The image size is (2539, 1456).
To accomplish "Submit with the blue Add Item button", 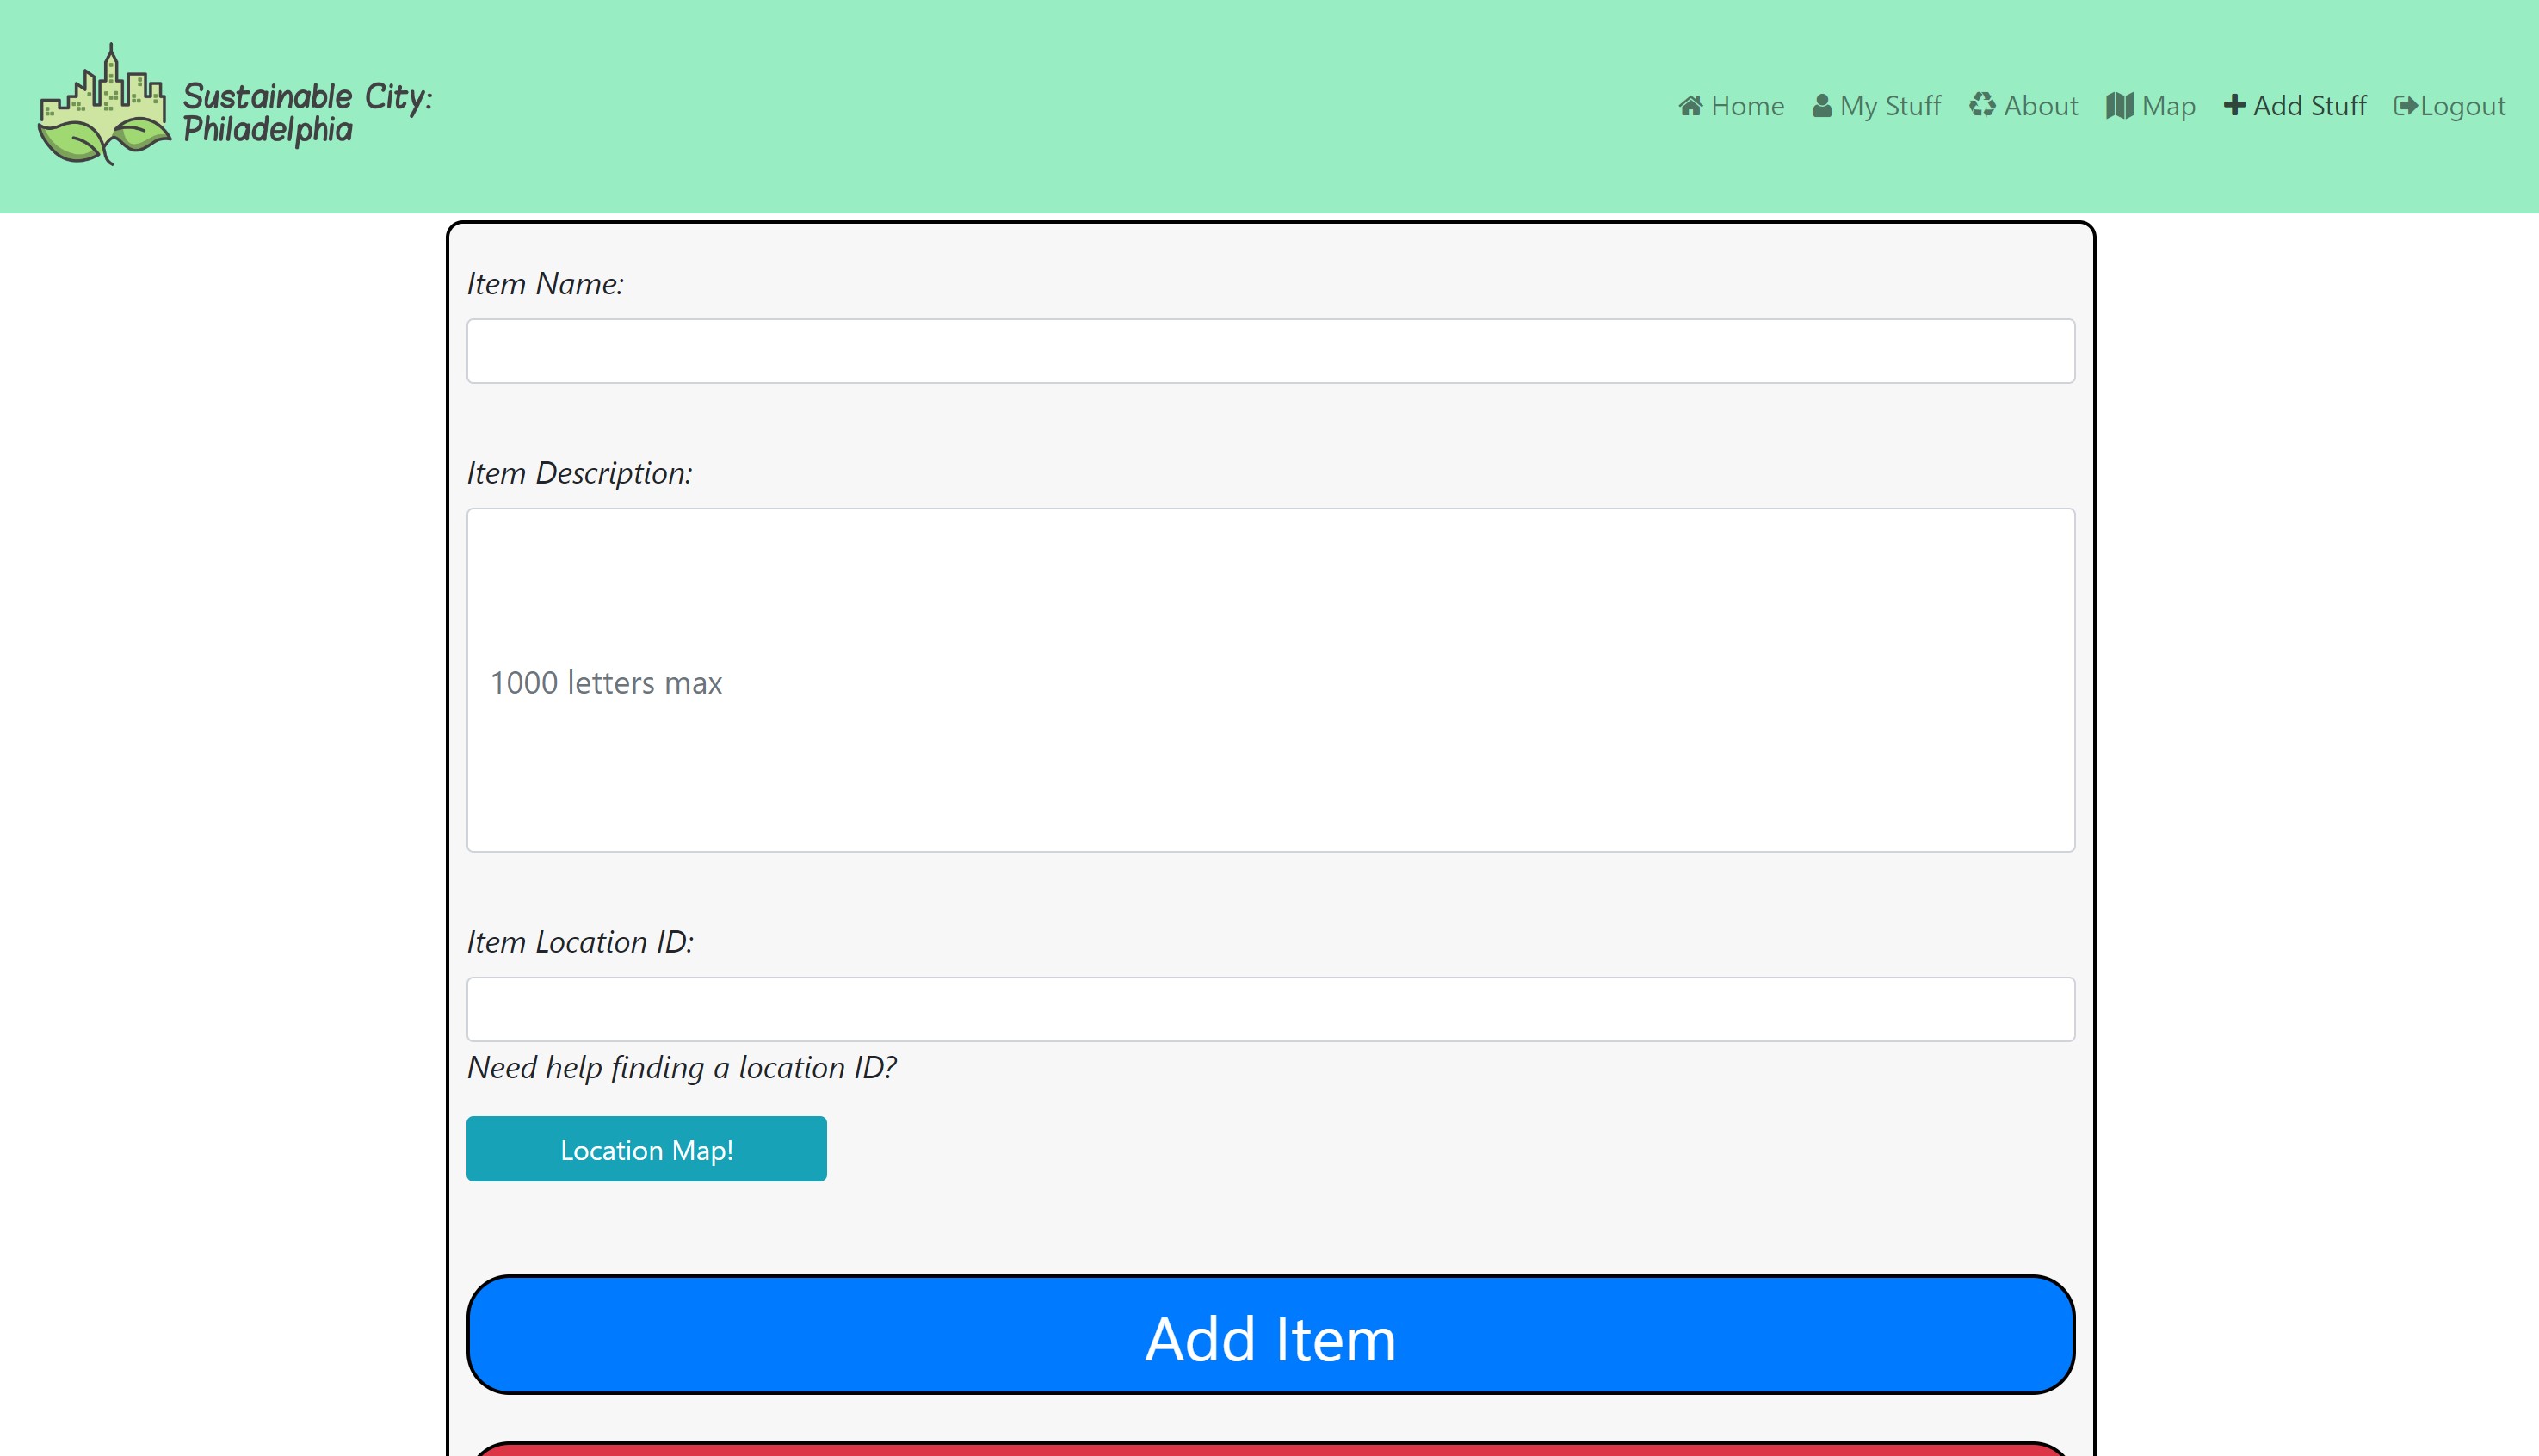I will tap(1270, 1334).
